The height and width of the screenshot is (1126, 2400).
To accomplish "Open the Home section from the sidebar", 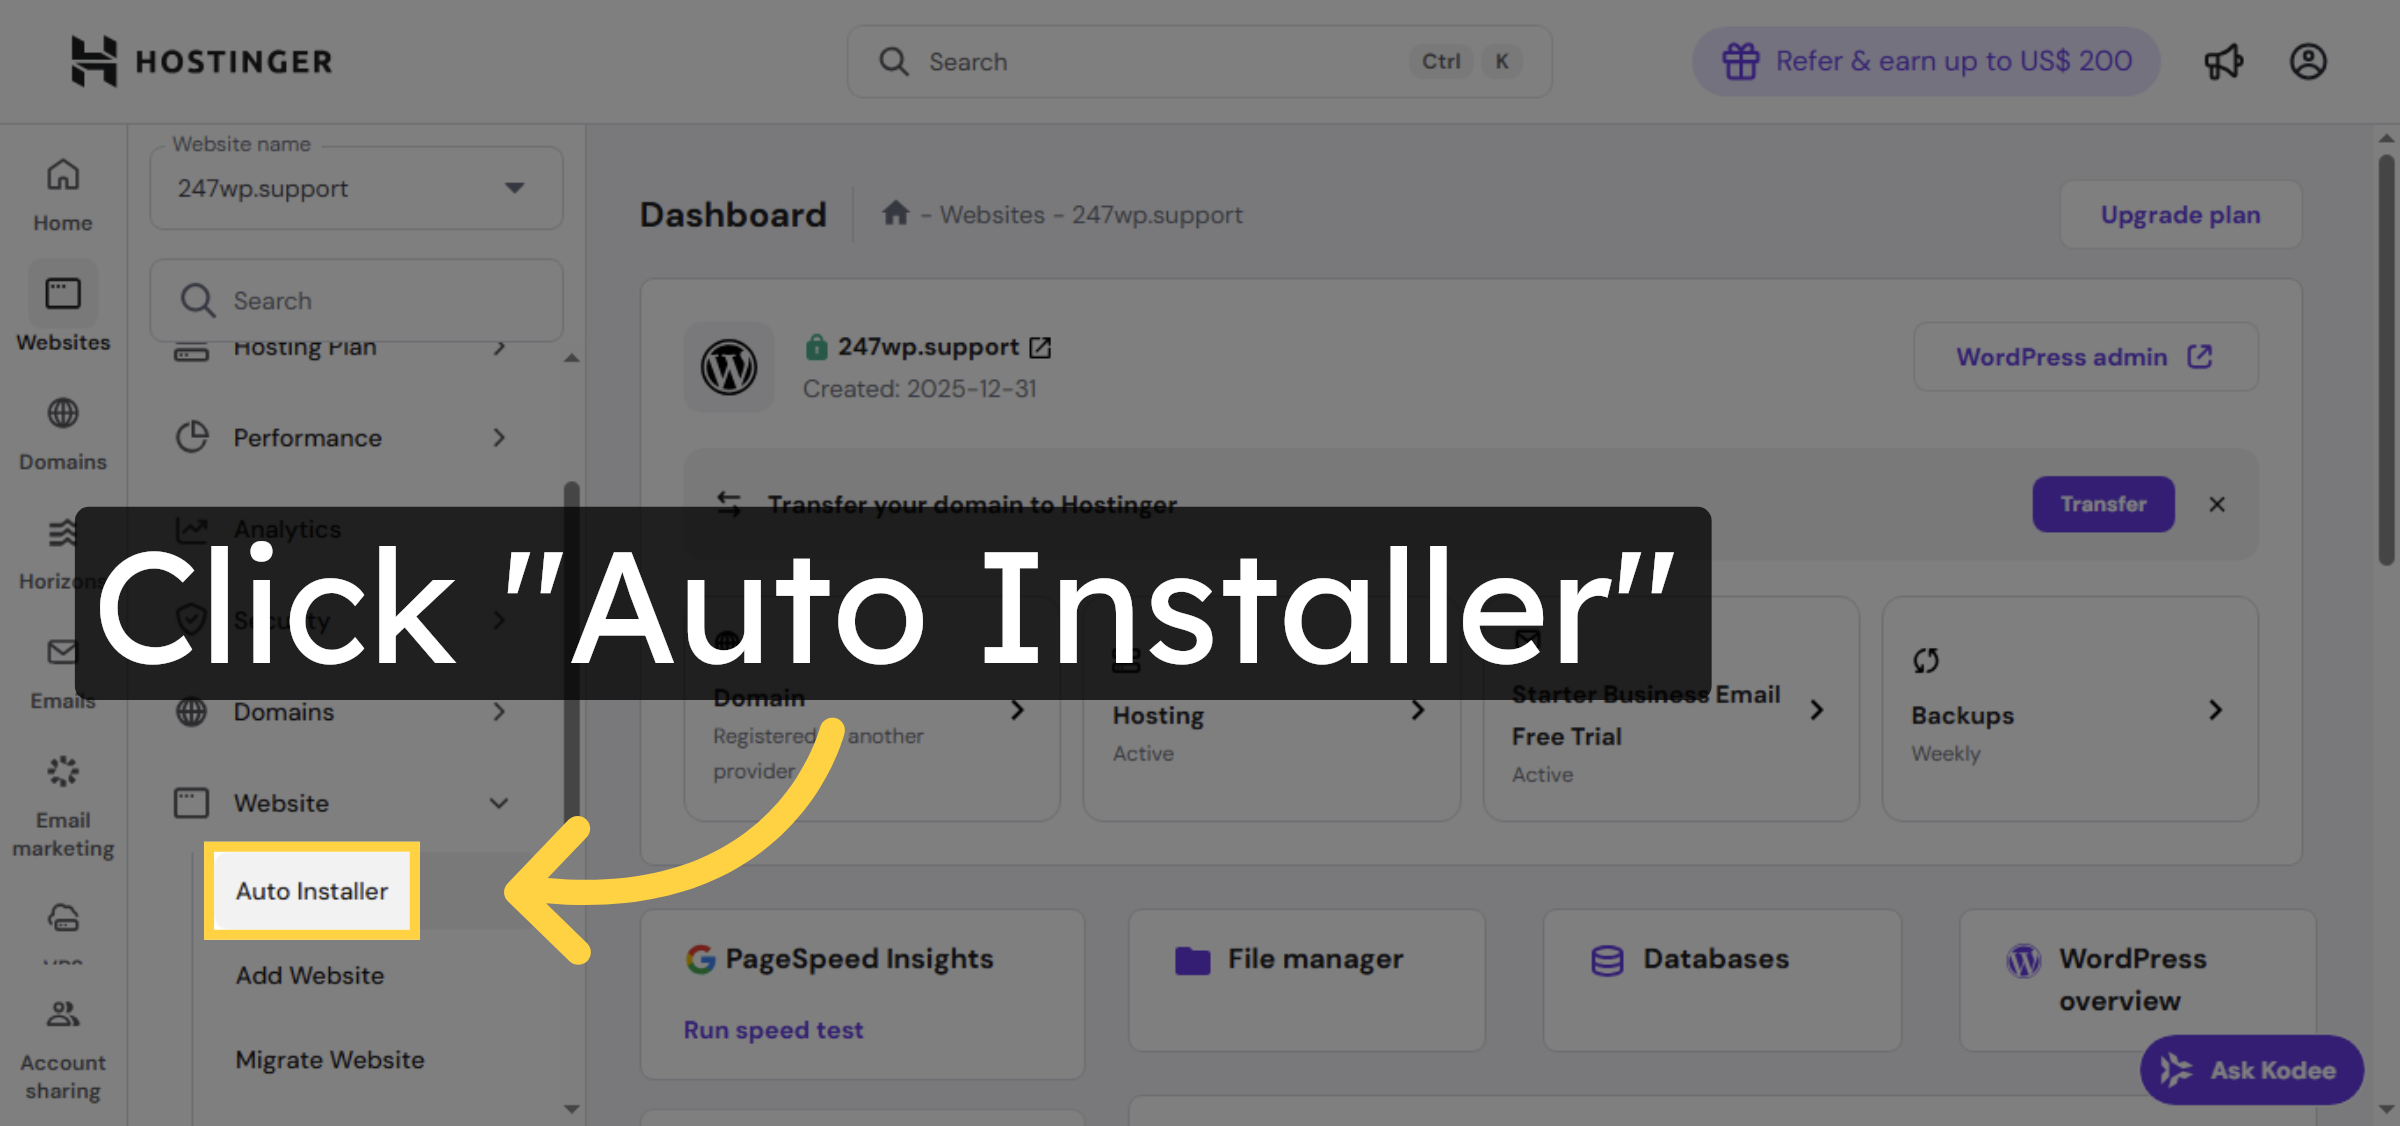I will [x=62, y=190].
